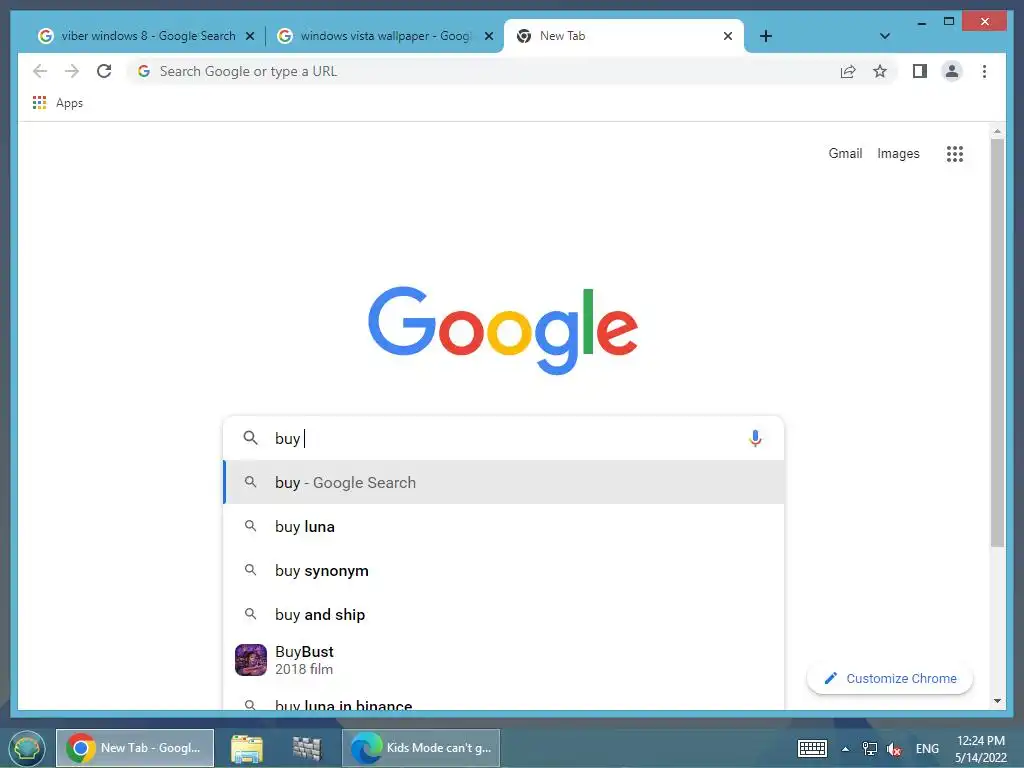Click the Customize Chrome button
Viewport: 1024px width, 768px height.
click(890, 679)
